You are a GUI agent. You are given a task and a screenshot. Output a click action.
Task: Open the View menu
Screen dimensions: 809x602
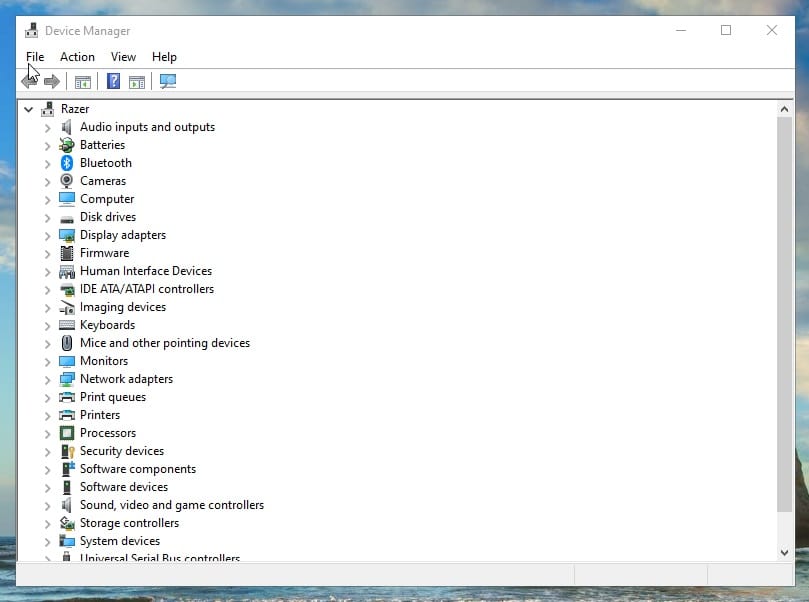coord(123,57)
